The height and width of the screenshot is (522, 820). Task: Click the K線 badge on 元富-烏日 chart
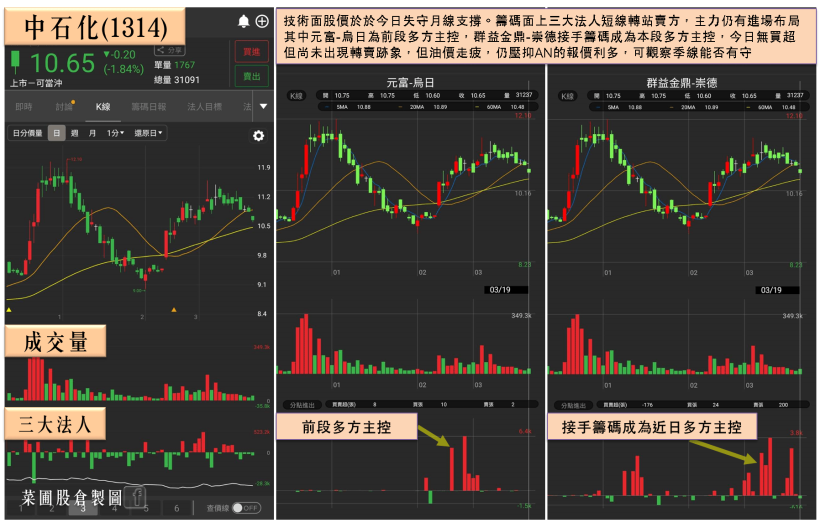click(x=297, y=96)
